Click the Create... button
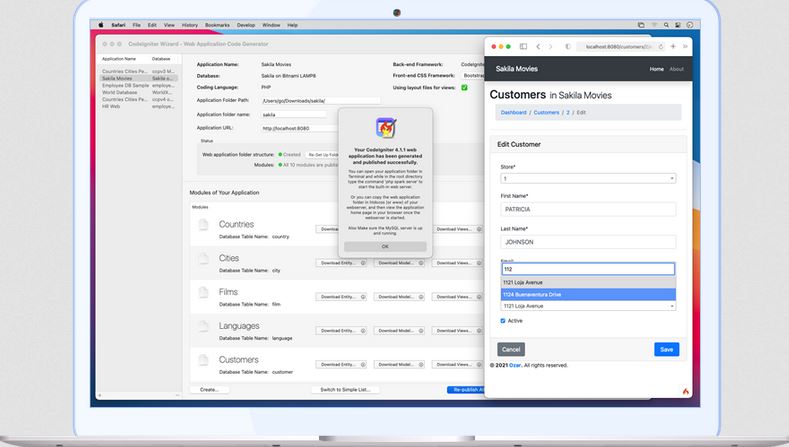Viewport: 789px width, 447px height. tap(209, 390)
